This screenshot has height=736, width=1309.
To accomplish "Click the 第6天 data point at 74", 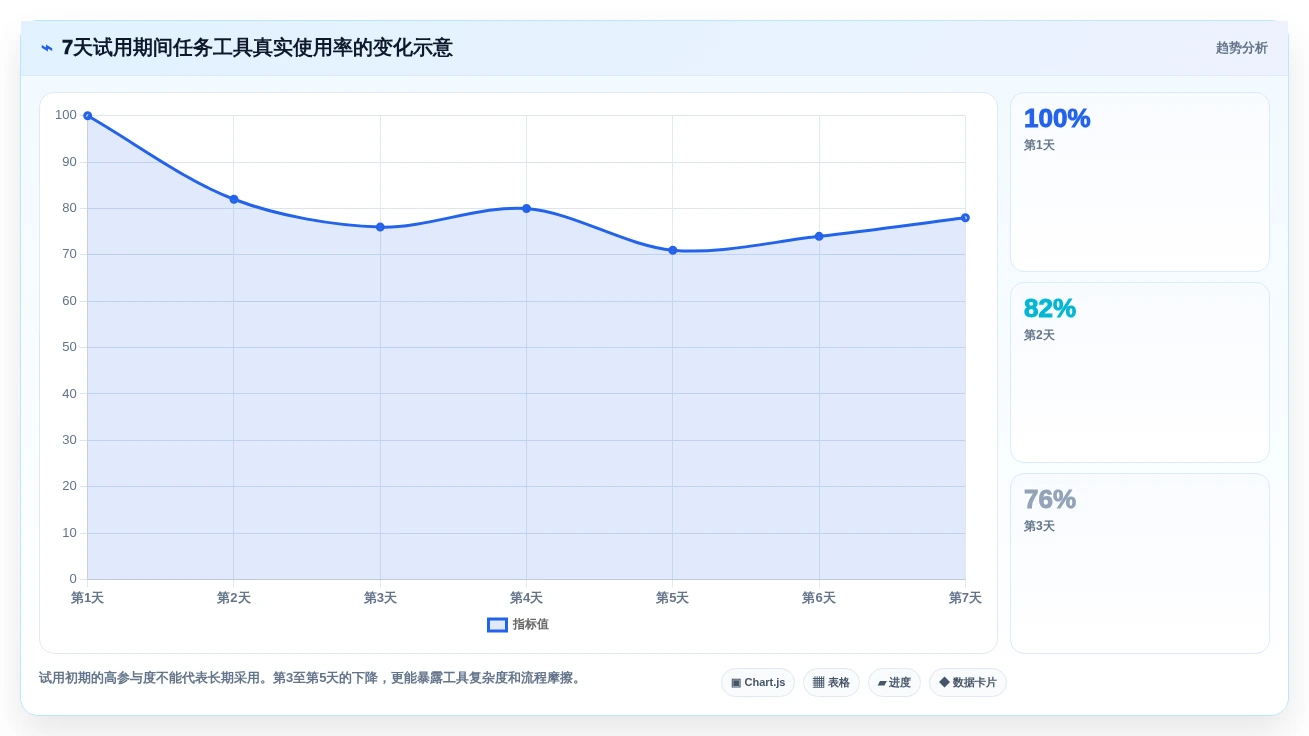I will point(819,236).
